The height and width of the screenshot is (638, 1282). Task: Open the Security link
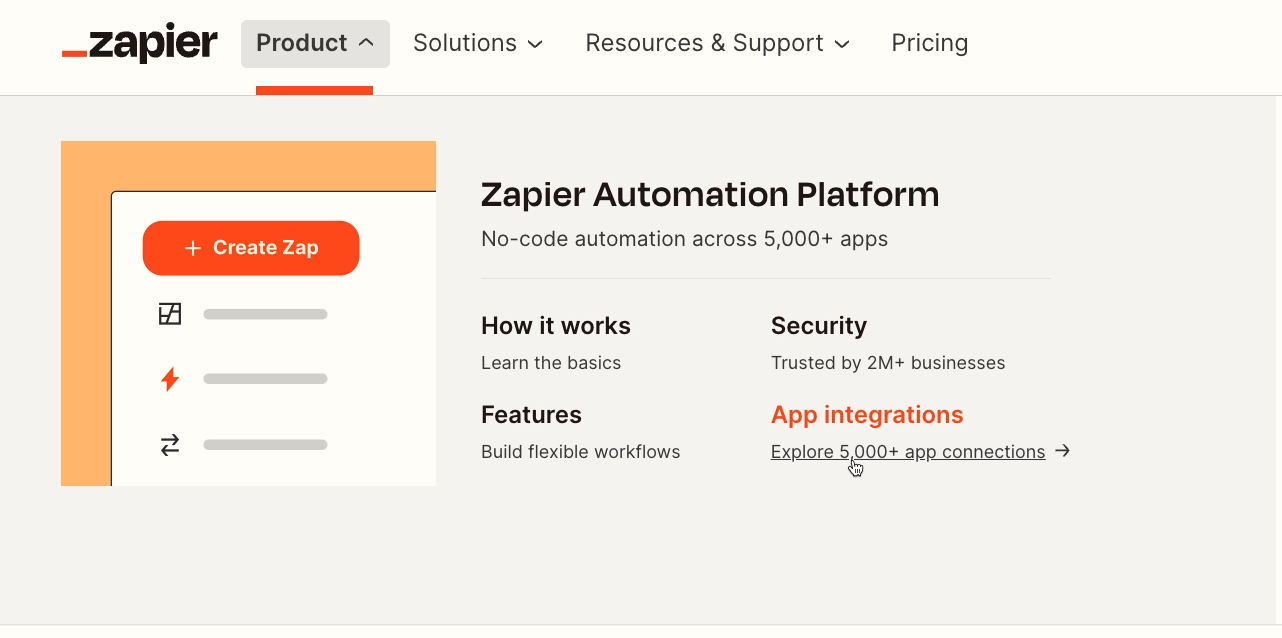point(819,326)
